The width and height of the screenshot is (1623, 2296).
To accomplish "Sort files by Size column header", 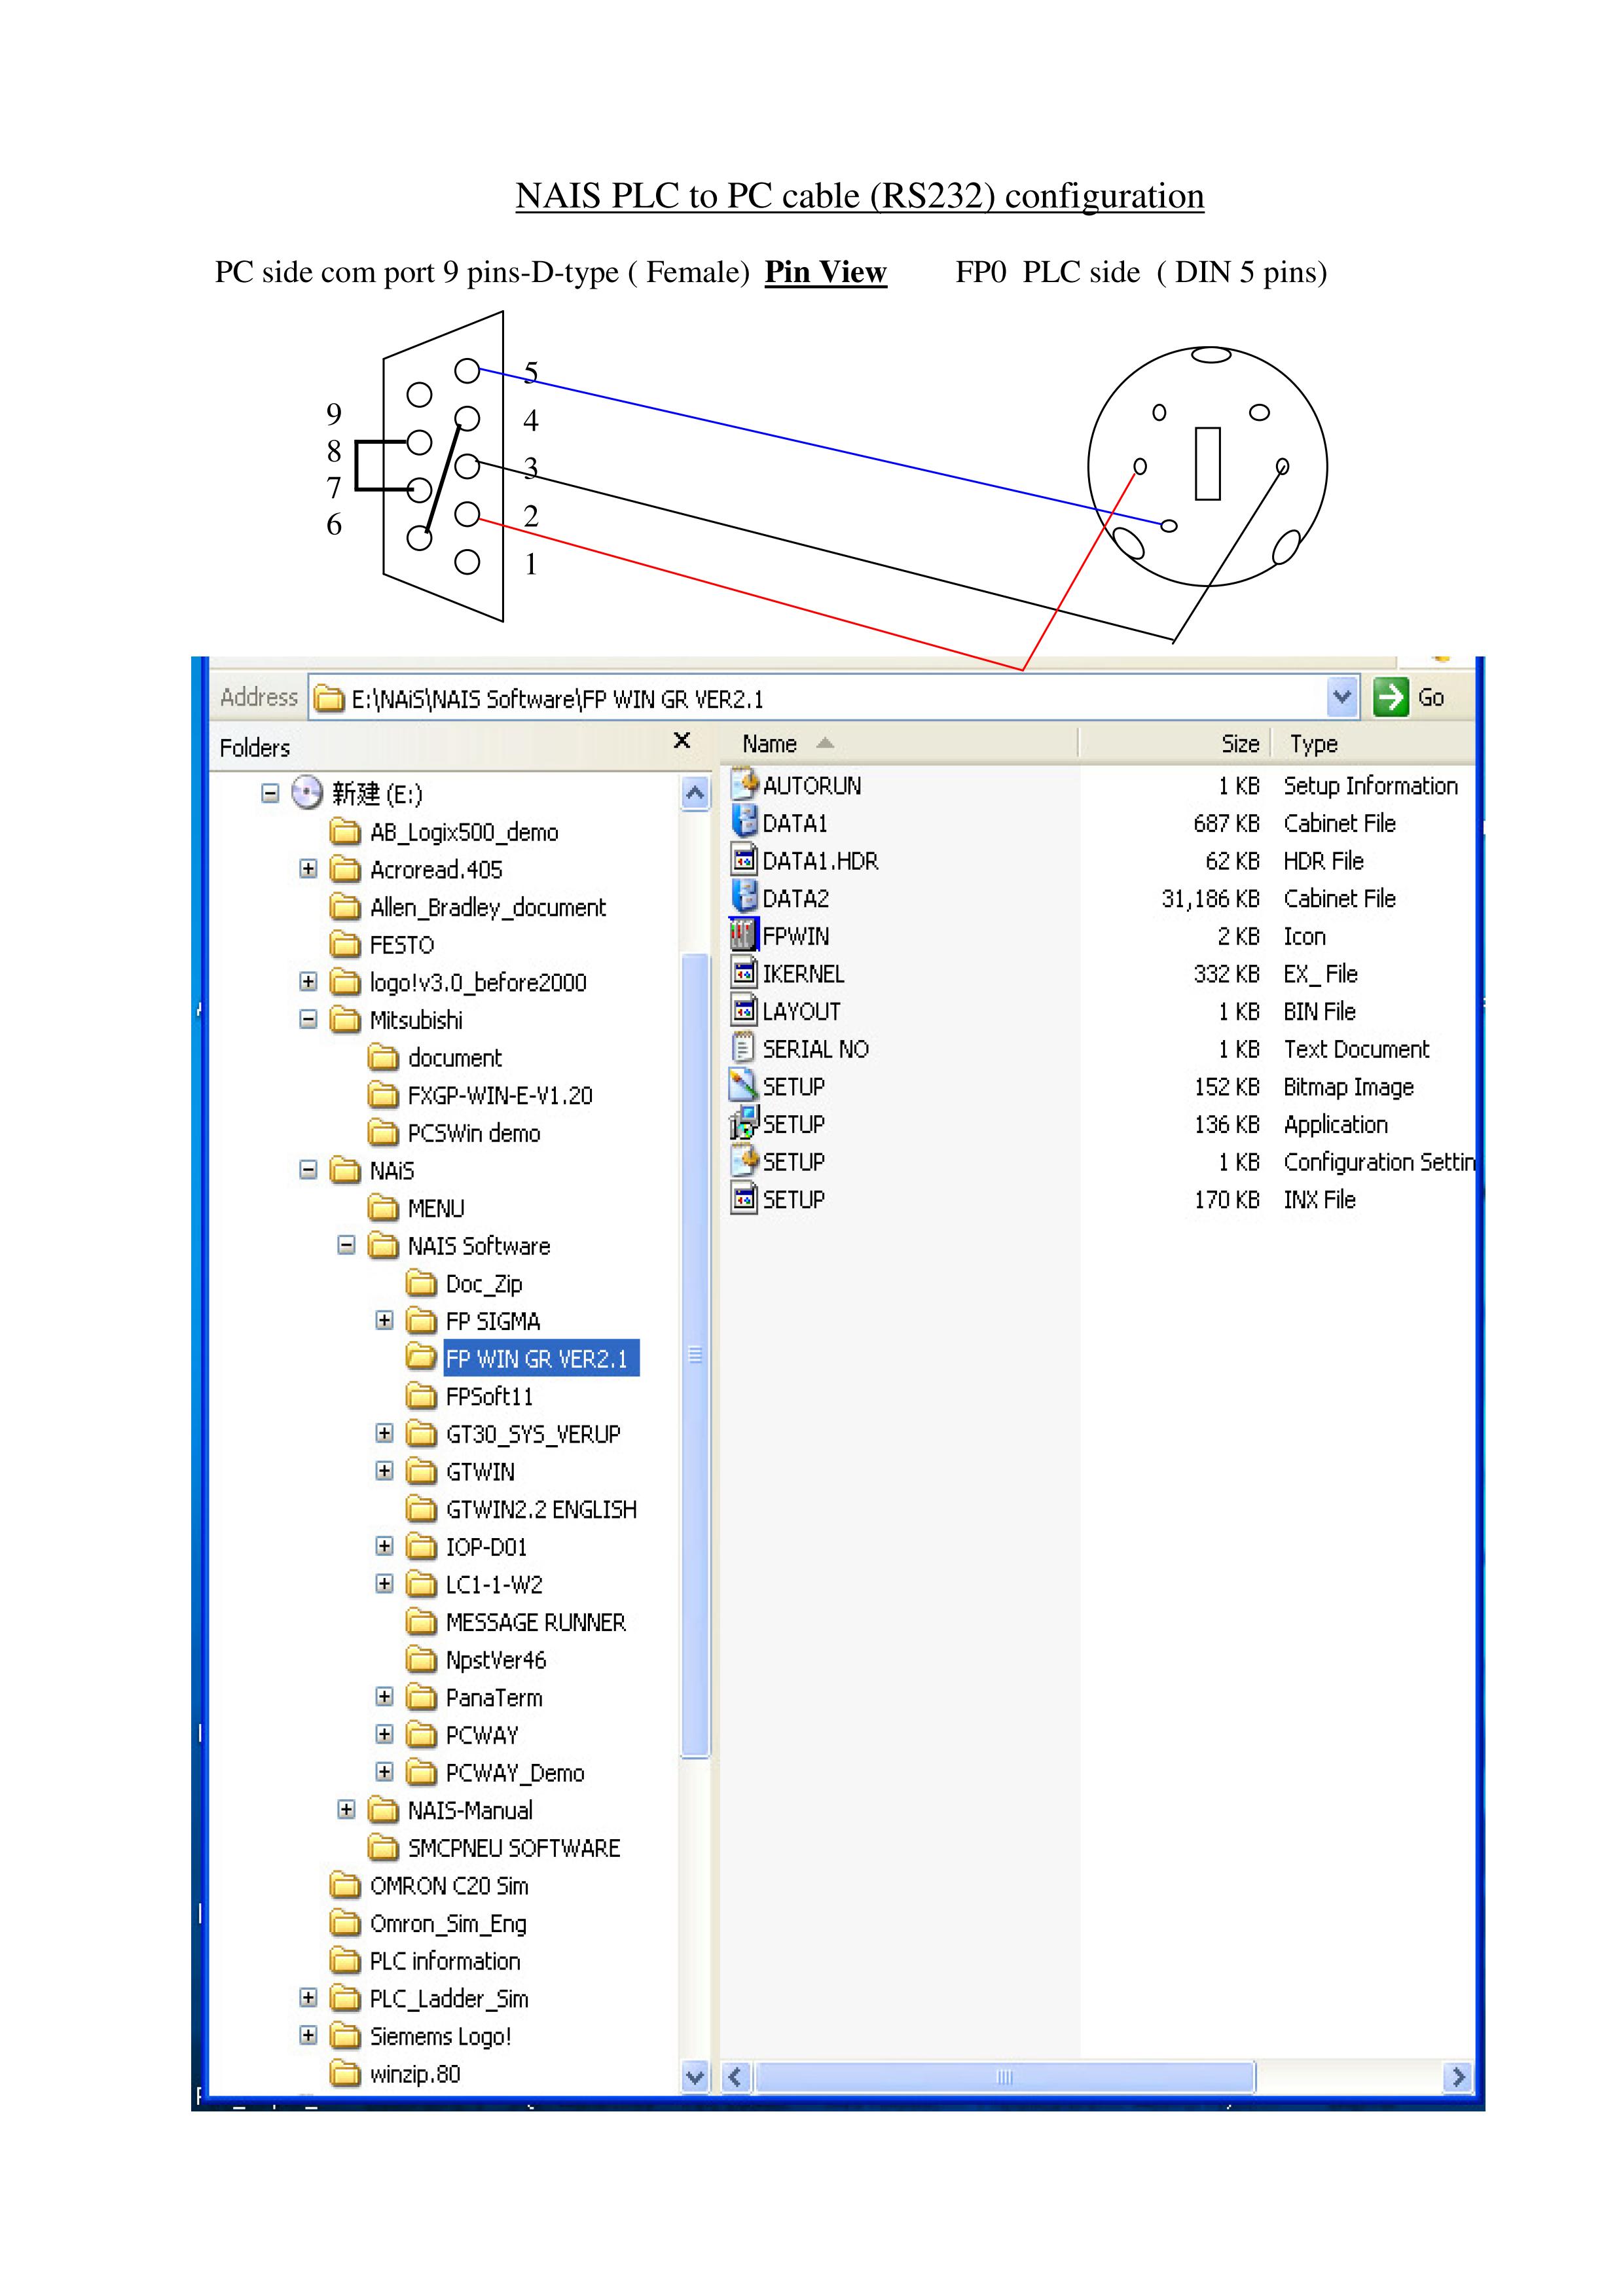I will tap(1239, 744).
